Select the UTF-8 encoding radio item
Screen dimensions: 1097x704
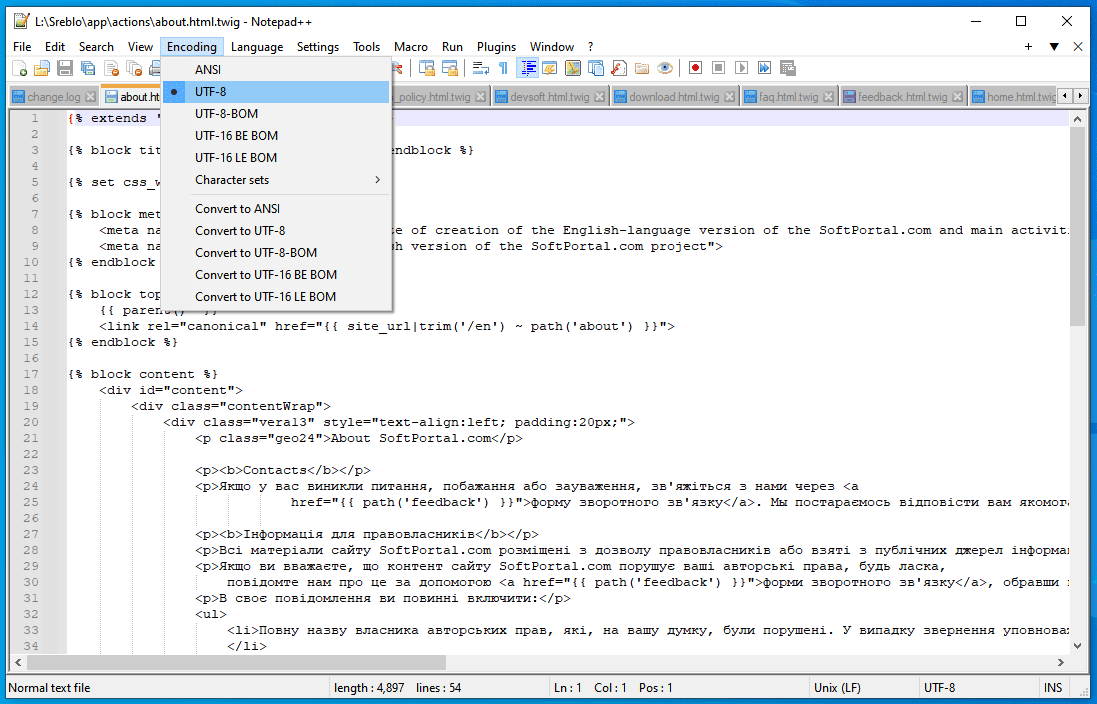[276, 92]
